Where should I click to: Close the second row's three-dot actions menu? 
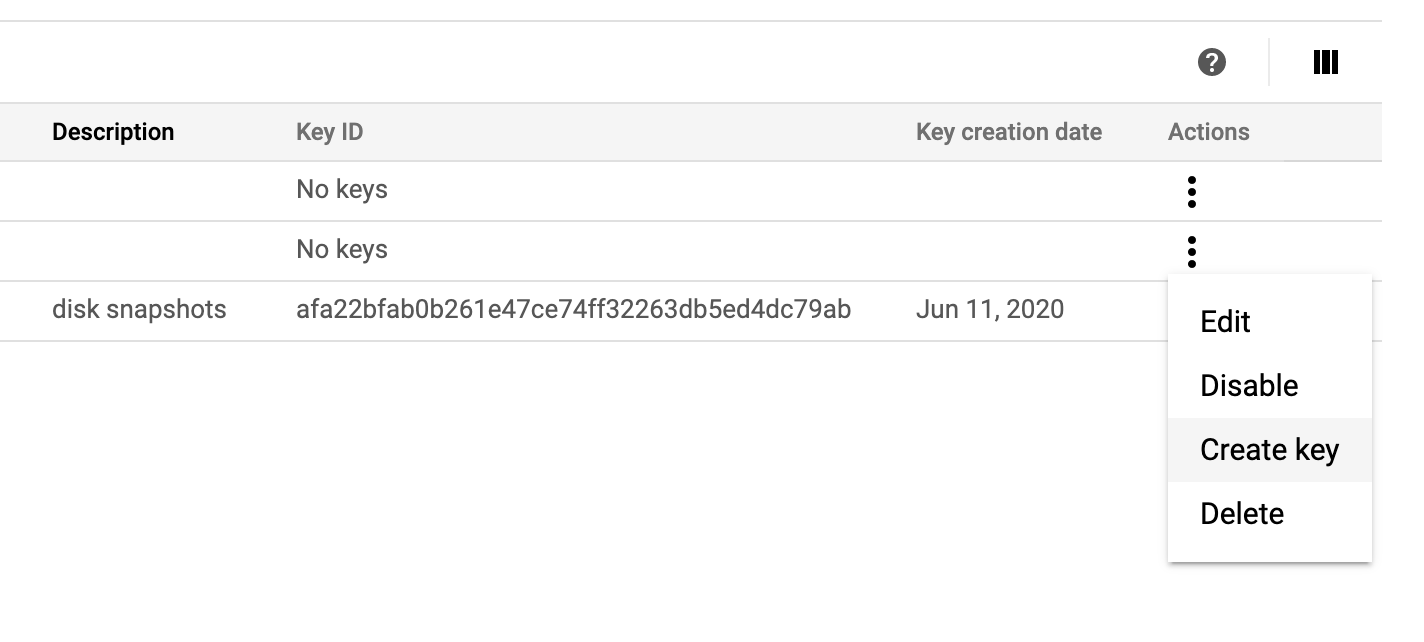pos(1191,250)
